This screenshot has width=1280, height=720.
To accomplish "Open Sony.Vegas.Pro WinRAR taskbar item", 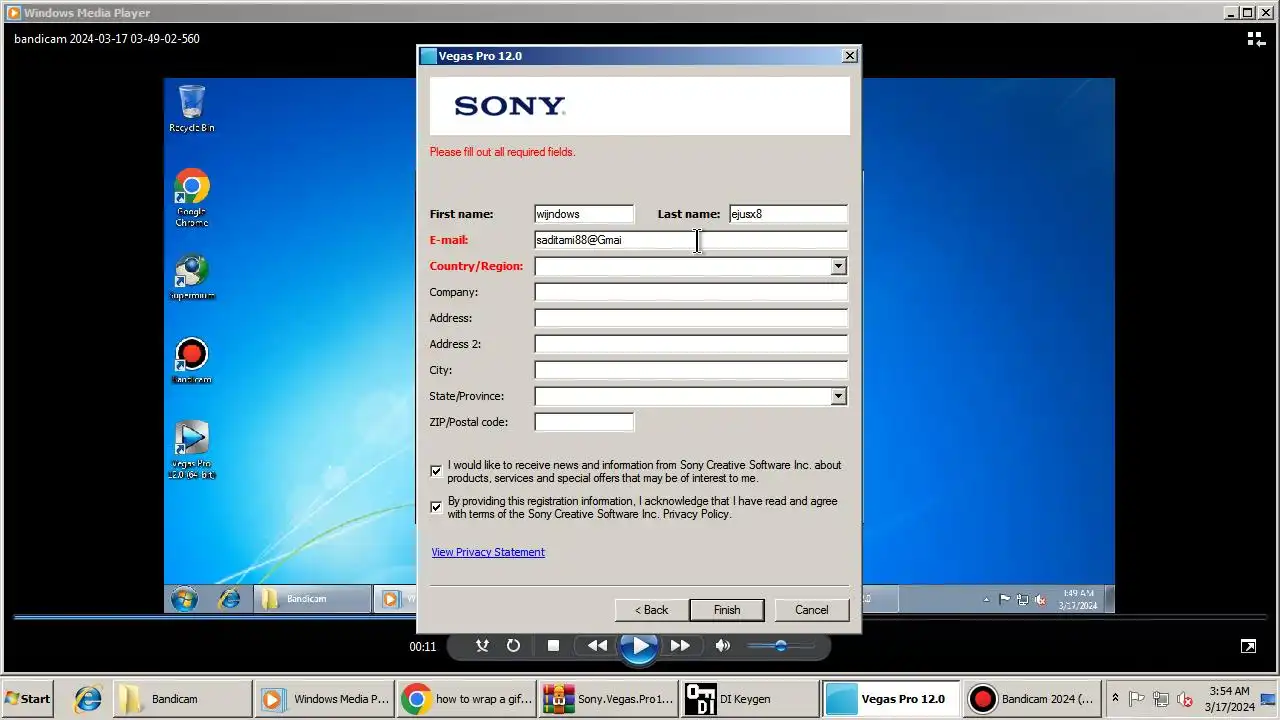I will (609, 699).
